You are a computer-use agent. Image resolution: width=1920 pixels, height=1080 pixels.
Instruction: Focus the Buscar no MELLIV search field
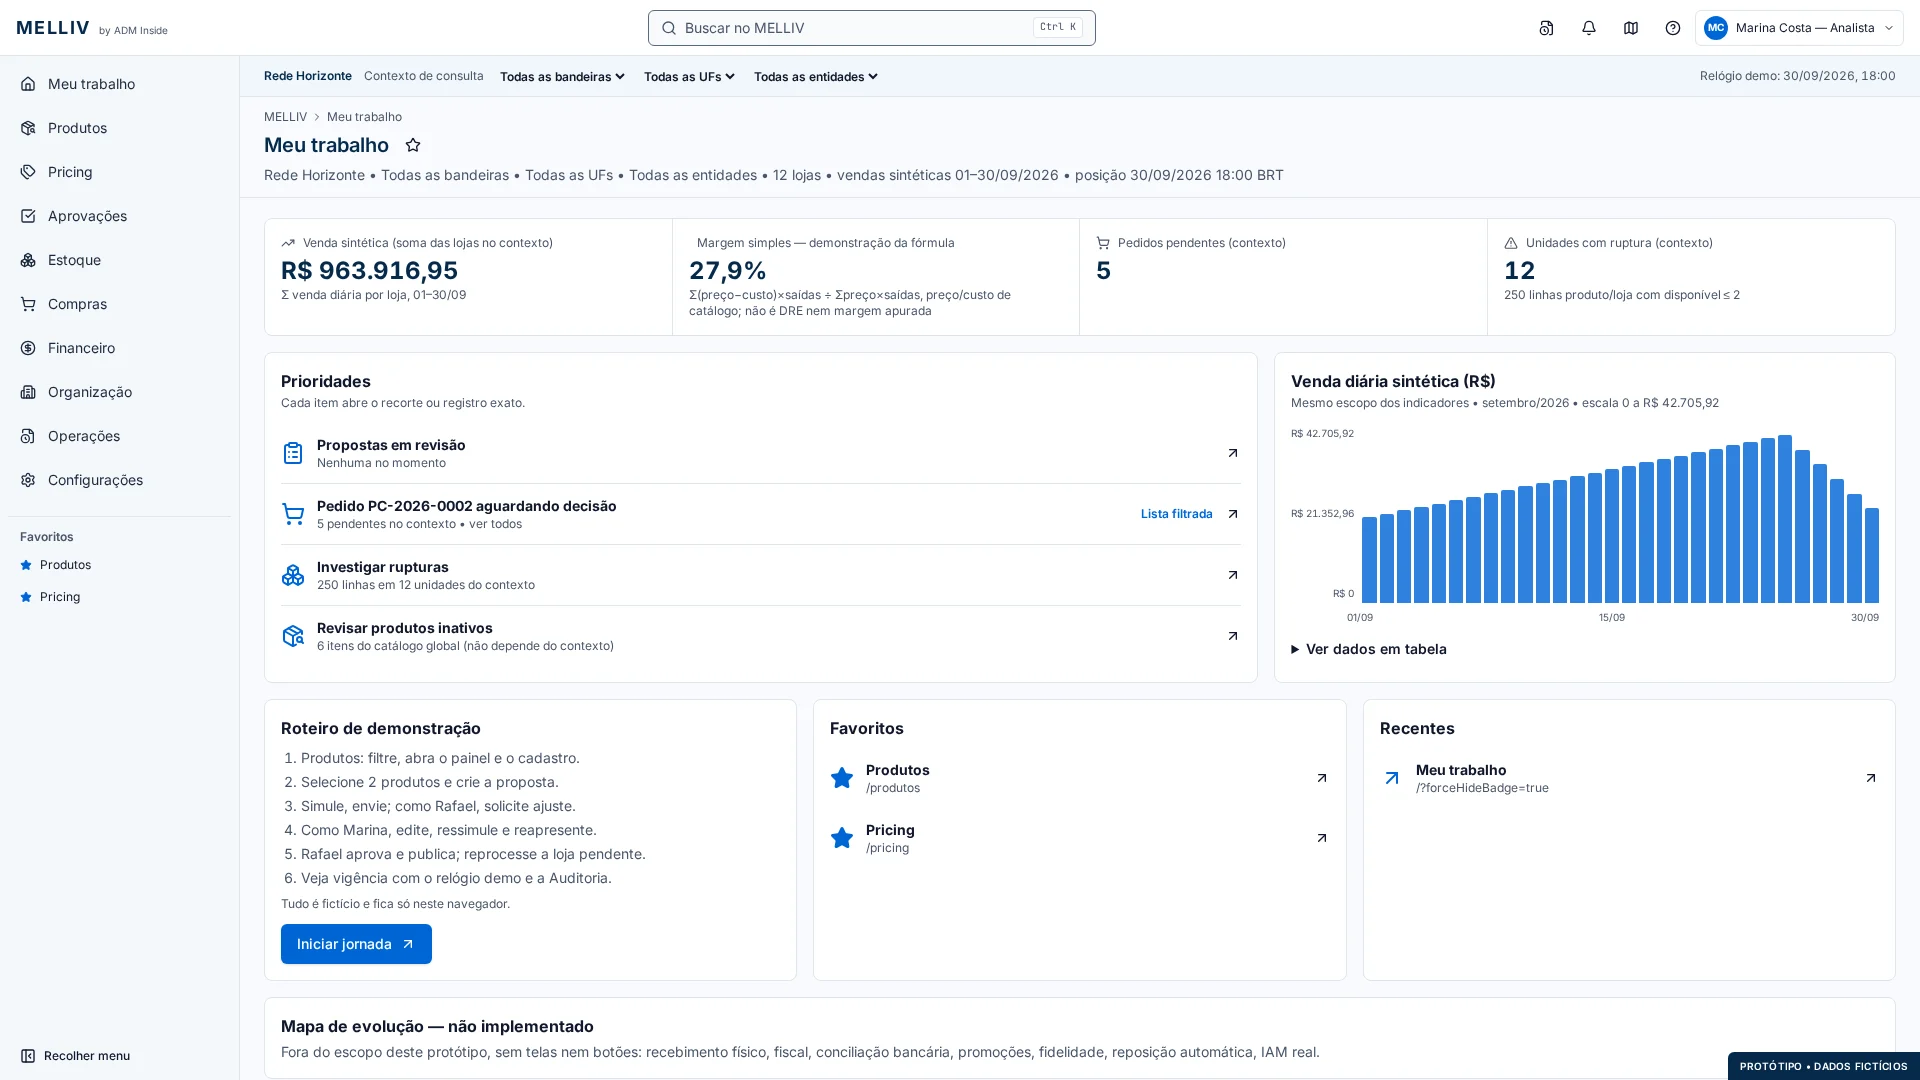[871, 28]
